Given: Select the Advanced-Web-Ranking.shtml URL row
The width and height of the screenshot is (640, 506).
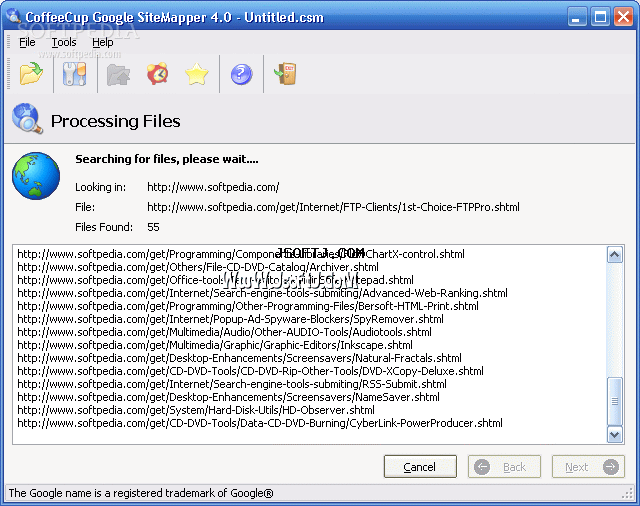Looking at the screenshot, I should pyautogui.click(x=262, y=293).
